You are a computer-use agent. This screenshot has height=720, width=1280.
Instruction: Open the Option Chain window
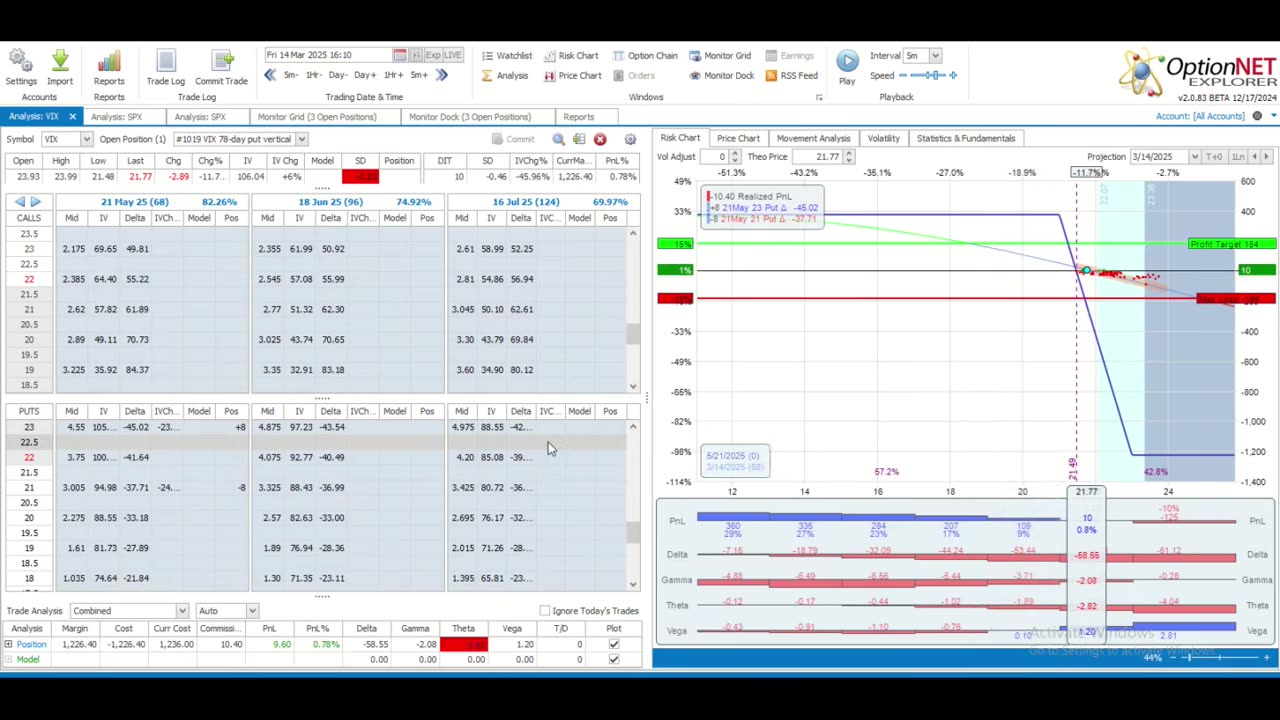645,56
